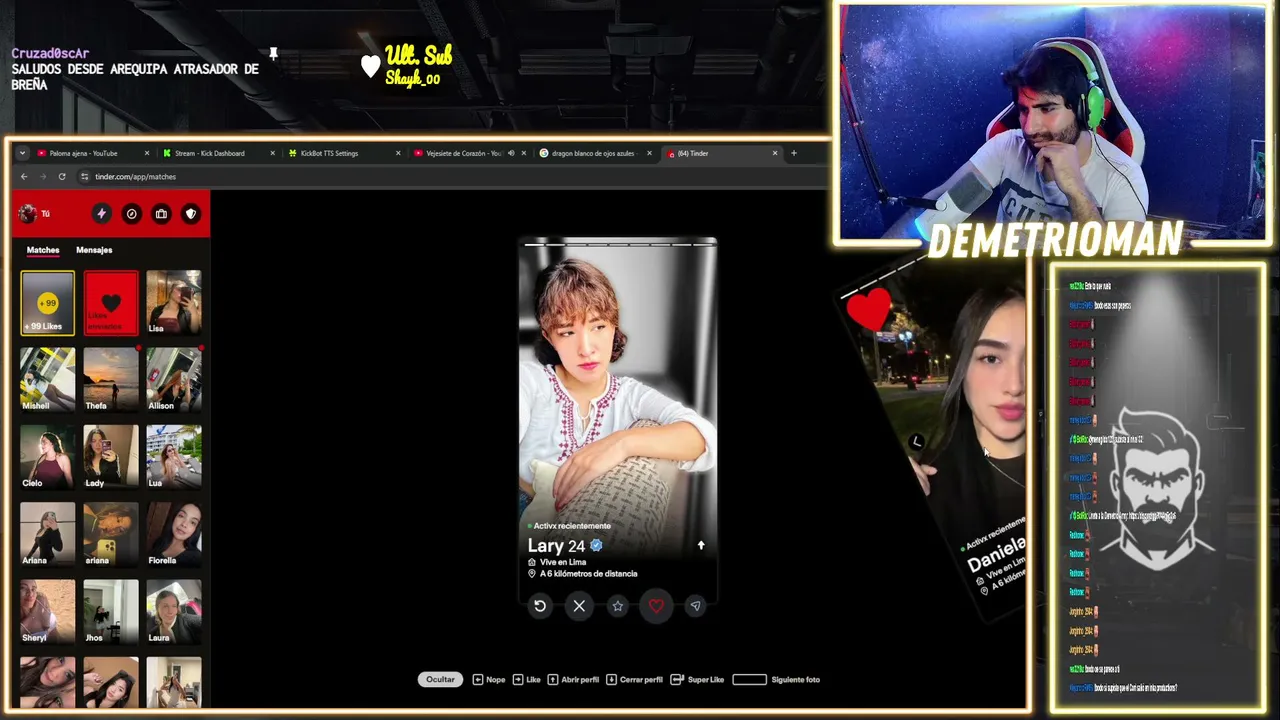Image resolution: width=1280 pixels, height=720 pixels.
Task: Click "A 6 kilómetros de distancia" on Lary's card
Action: (x=588, y=574)
